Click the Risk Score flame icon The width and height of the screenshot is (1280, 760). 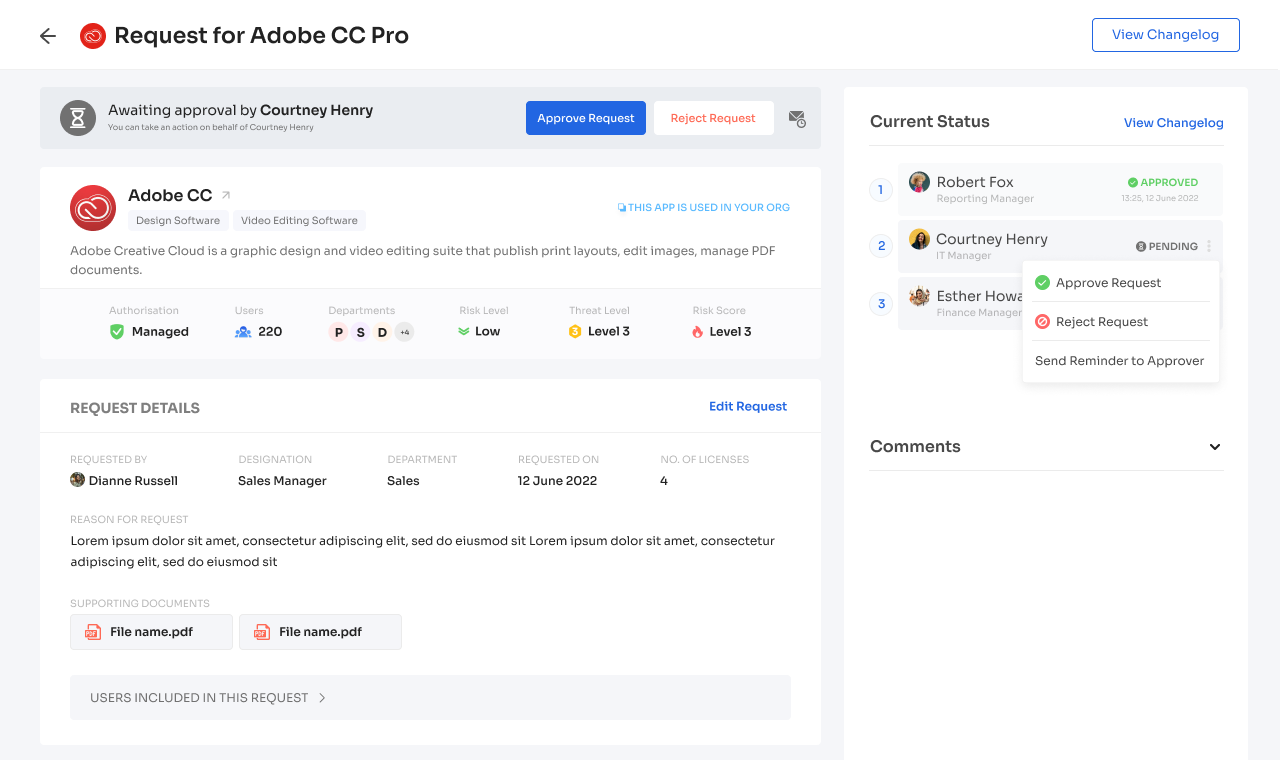click(698, 331)
